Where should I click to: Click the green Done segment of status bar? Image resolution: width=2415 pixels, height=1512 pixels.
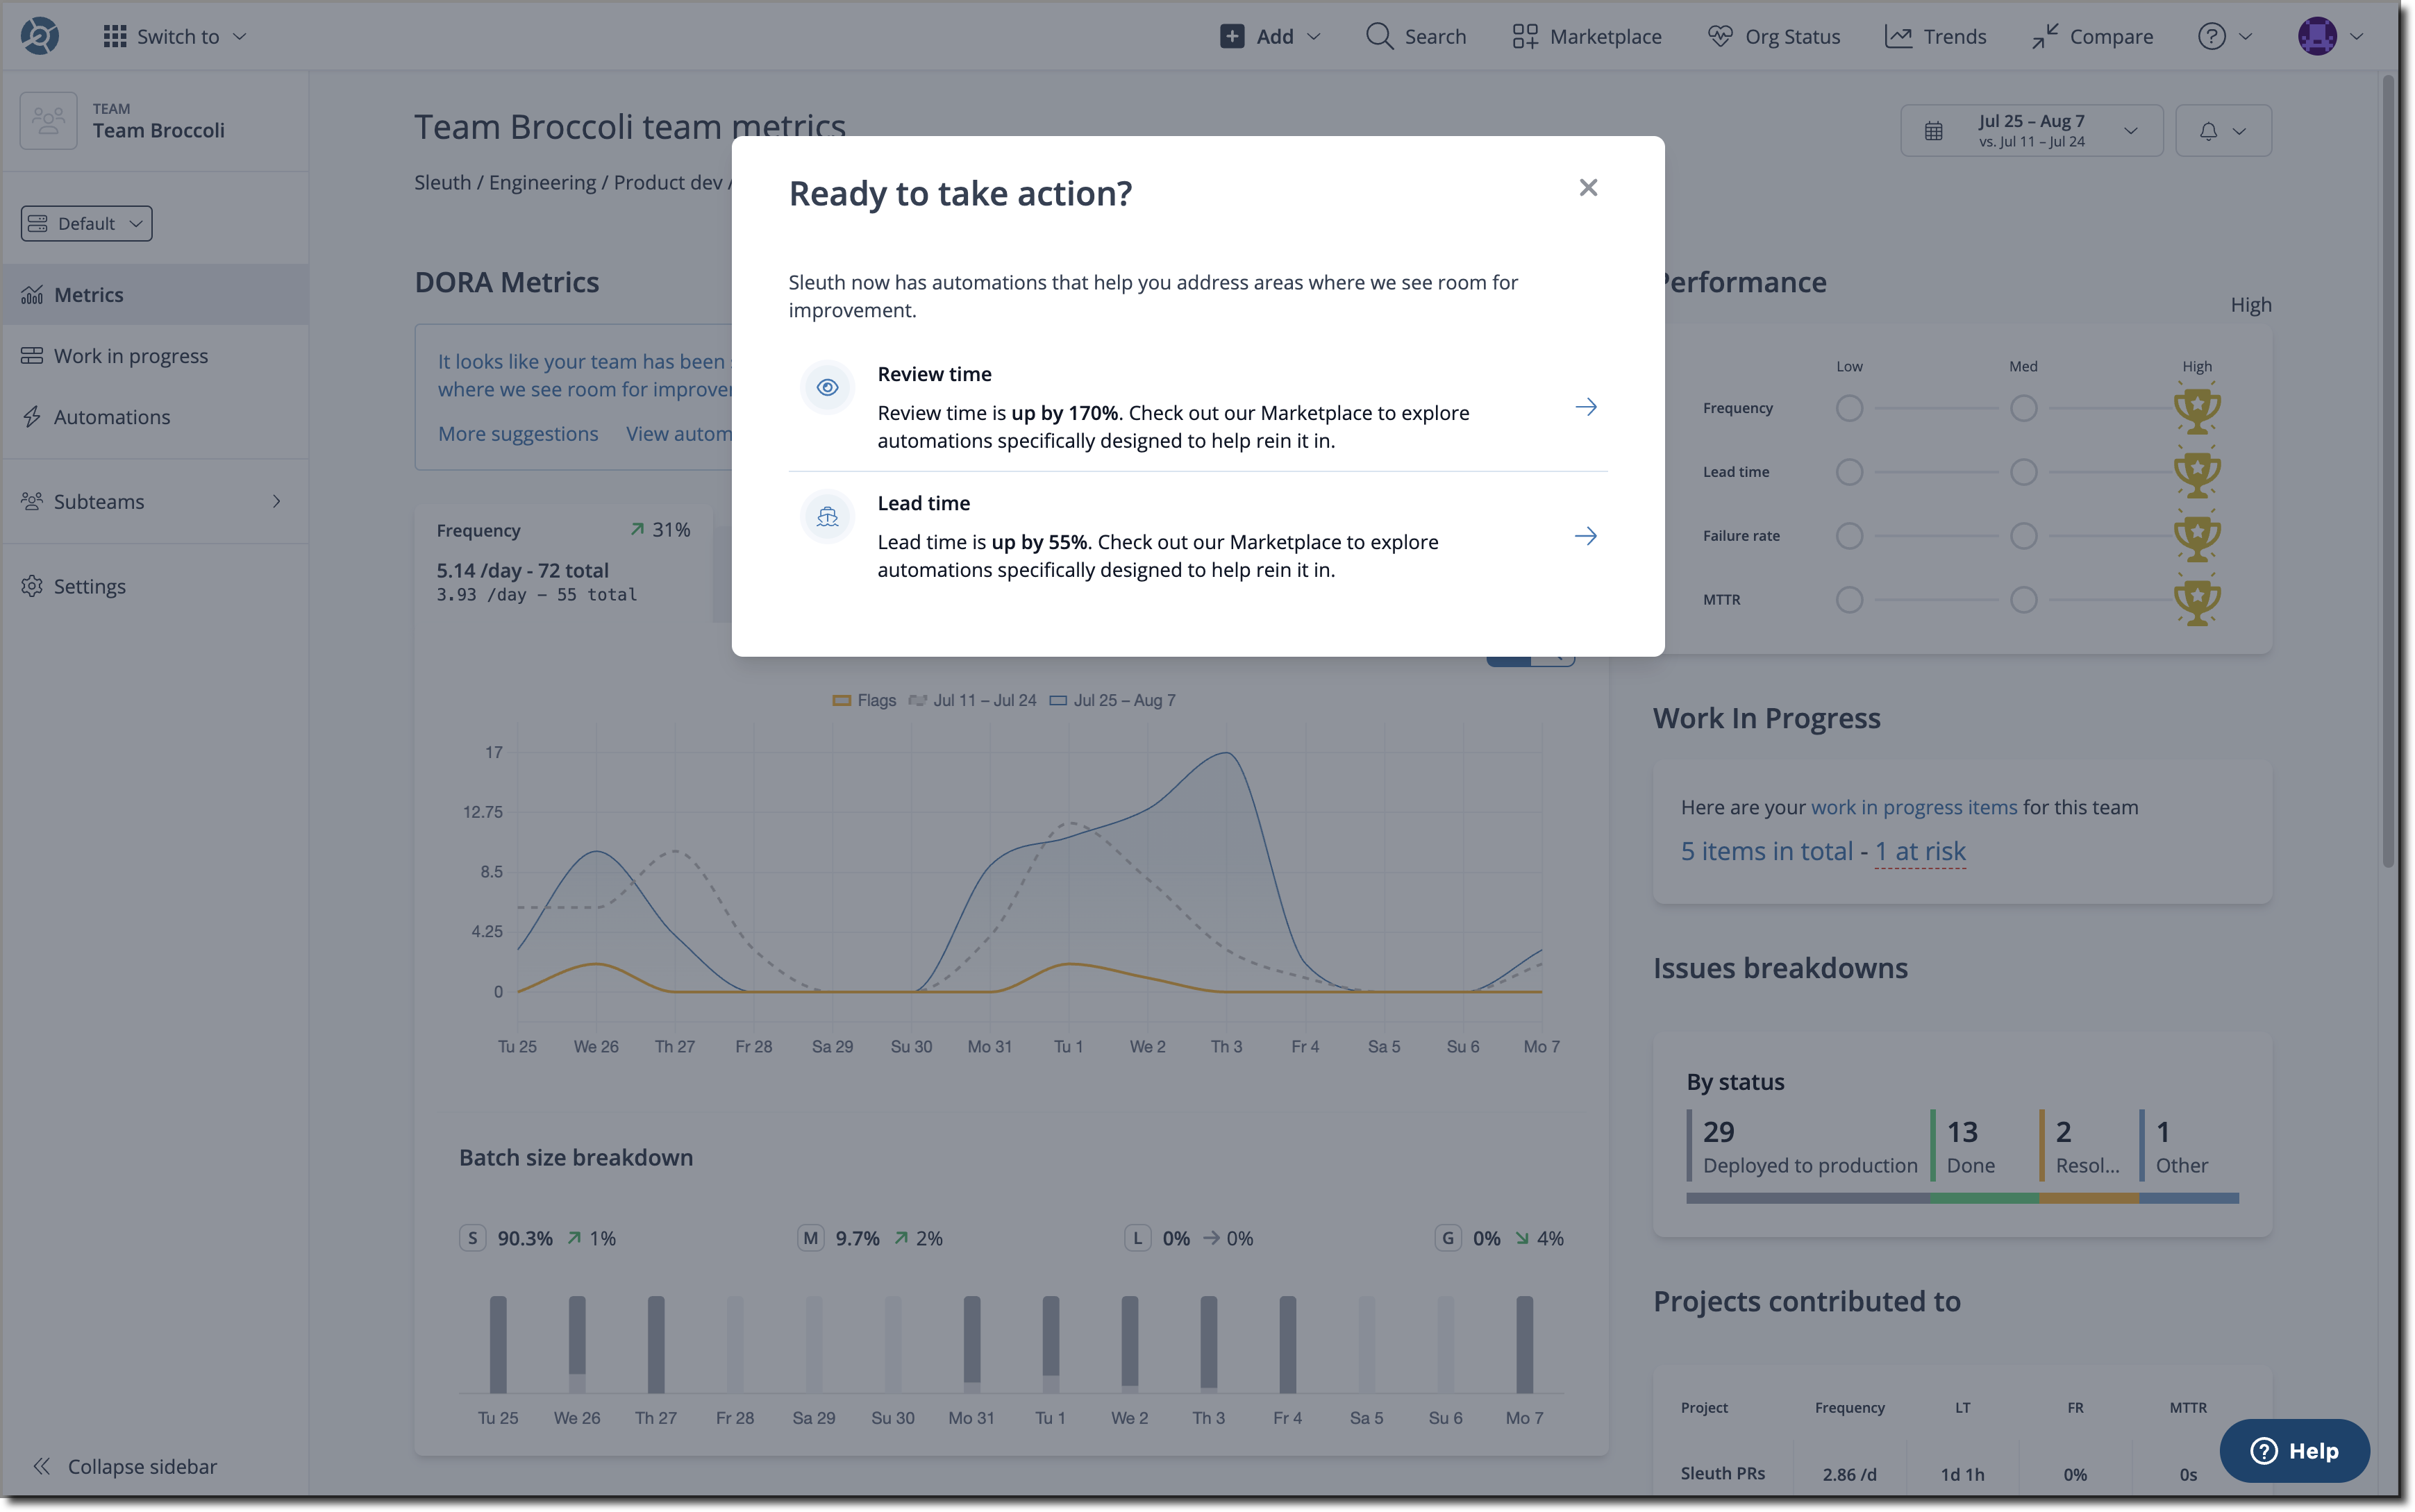(x=1984, y=1198)
